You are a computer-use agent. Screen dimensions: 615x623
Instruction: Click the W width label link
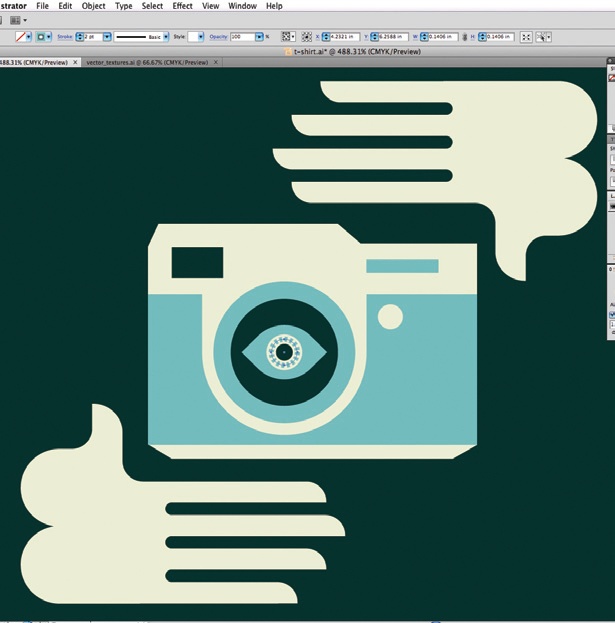415,37
